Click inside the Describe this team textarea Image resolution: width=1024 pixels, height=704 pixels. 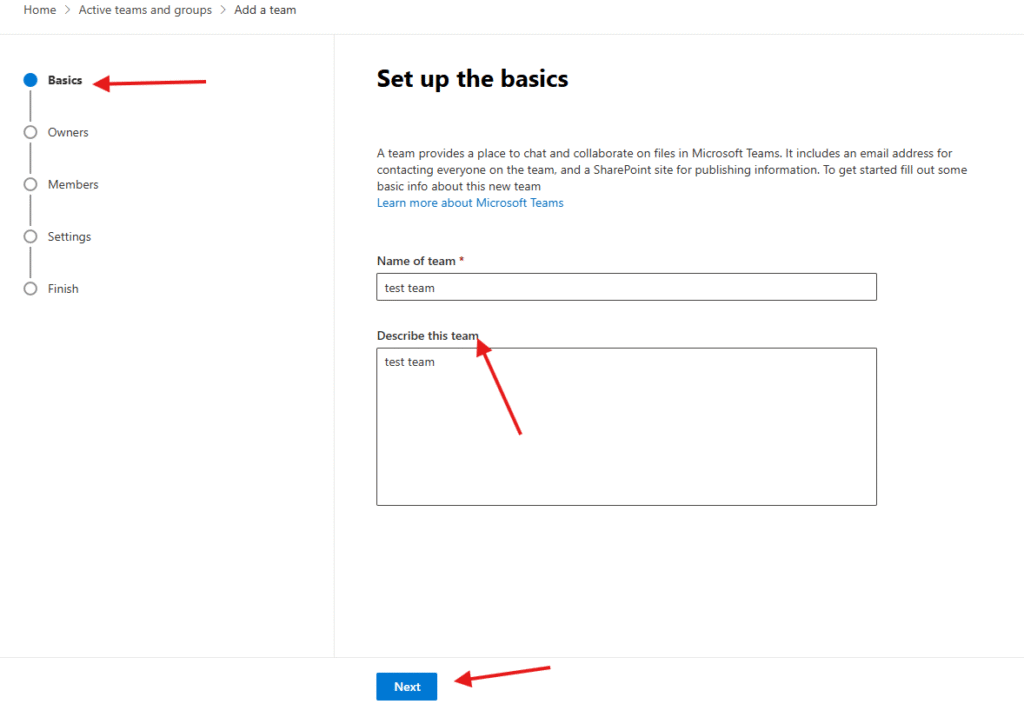pyautogui.click(x=626, y=430)
